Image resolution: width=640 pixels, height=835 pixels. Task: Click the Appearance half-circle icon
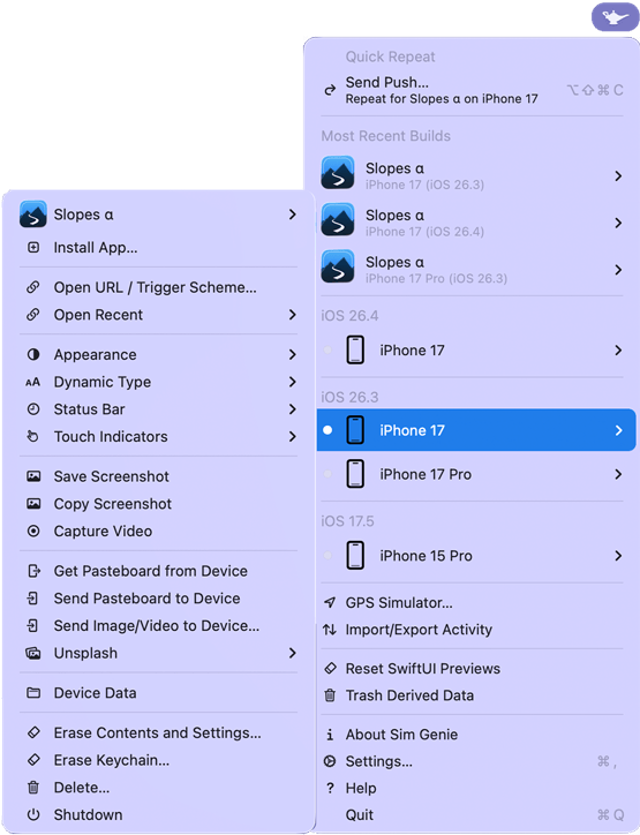coord(33,355)
